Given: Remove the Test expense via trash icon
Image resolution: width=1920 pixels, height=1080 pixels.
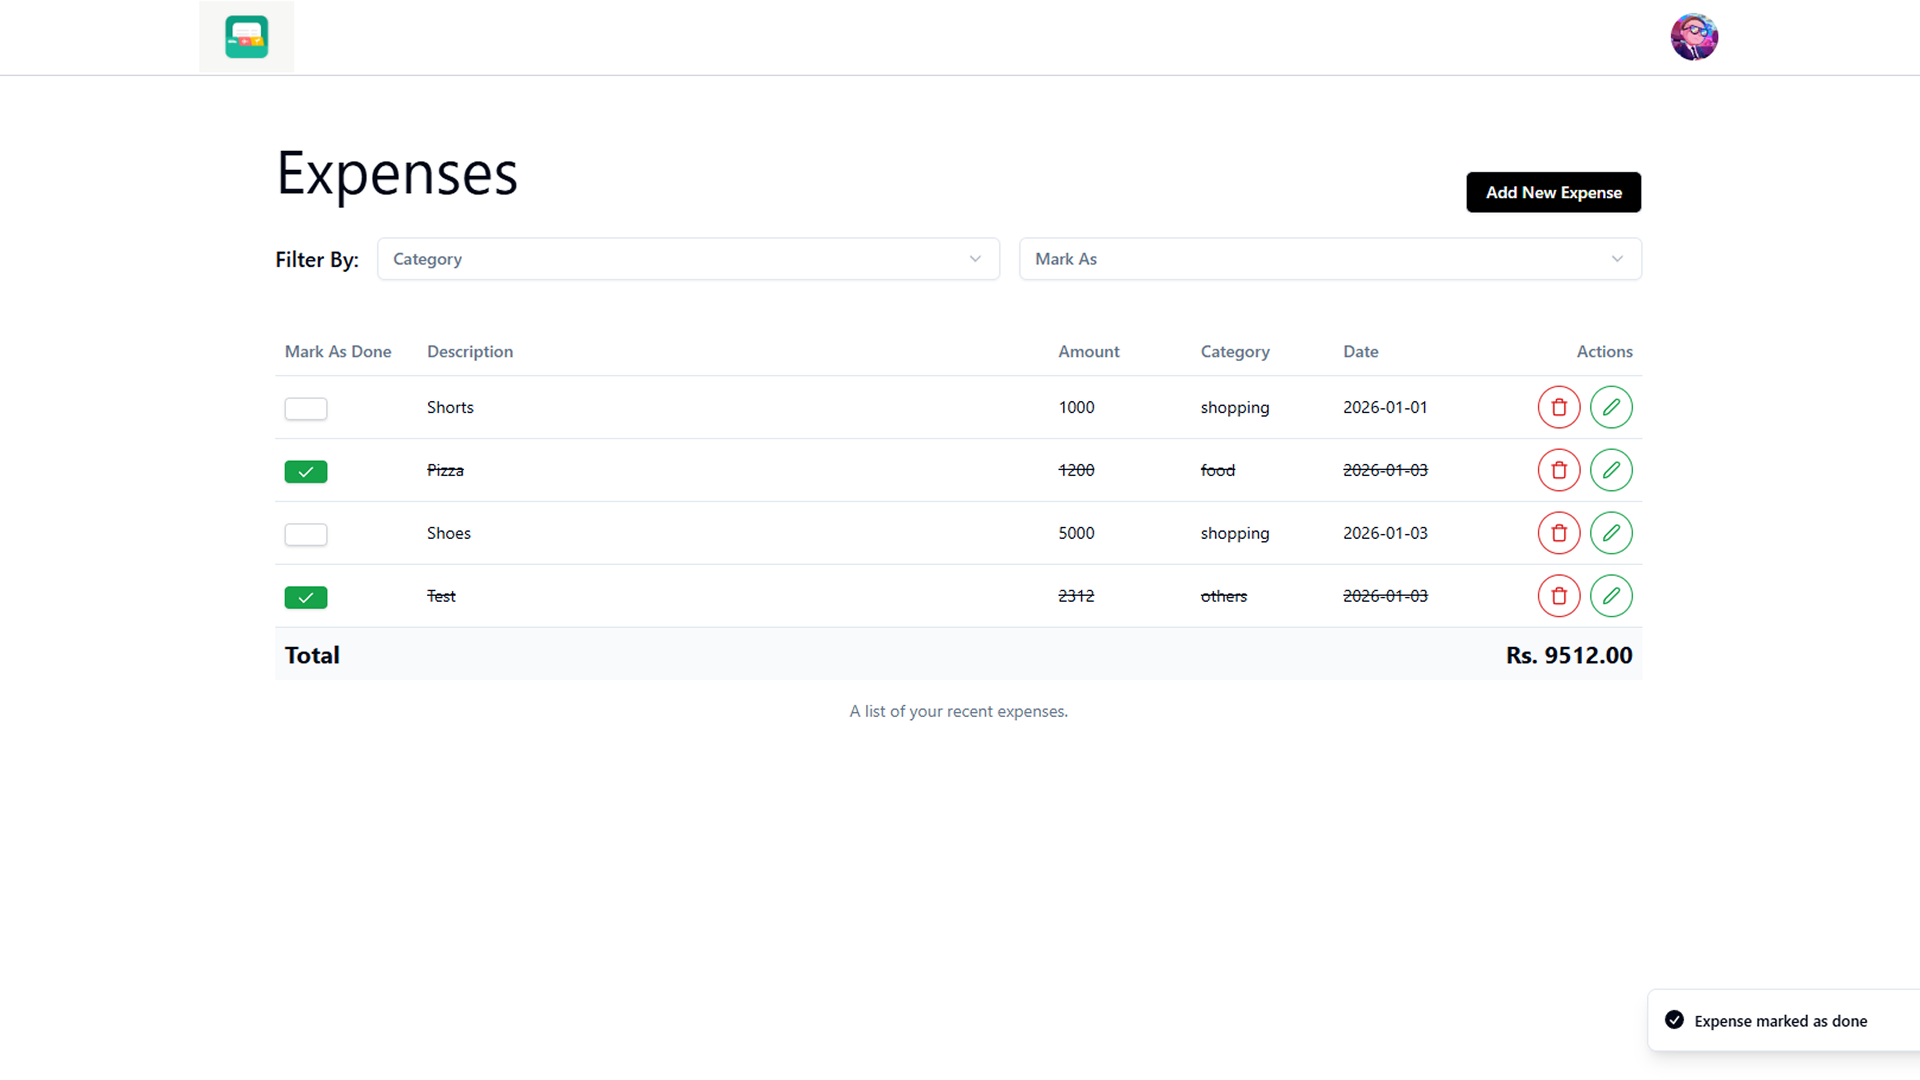Looking at the screenshot, I should [1558, 596].
